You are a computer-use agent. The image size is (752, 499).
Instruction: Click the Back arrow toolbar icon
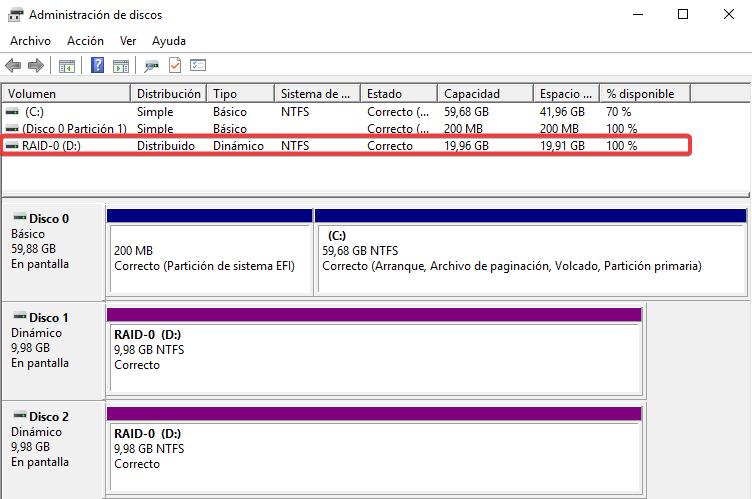[x=13, y=66]
